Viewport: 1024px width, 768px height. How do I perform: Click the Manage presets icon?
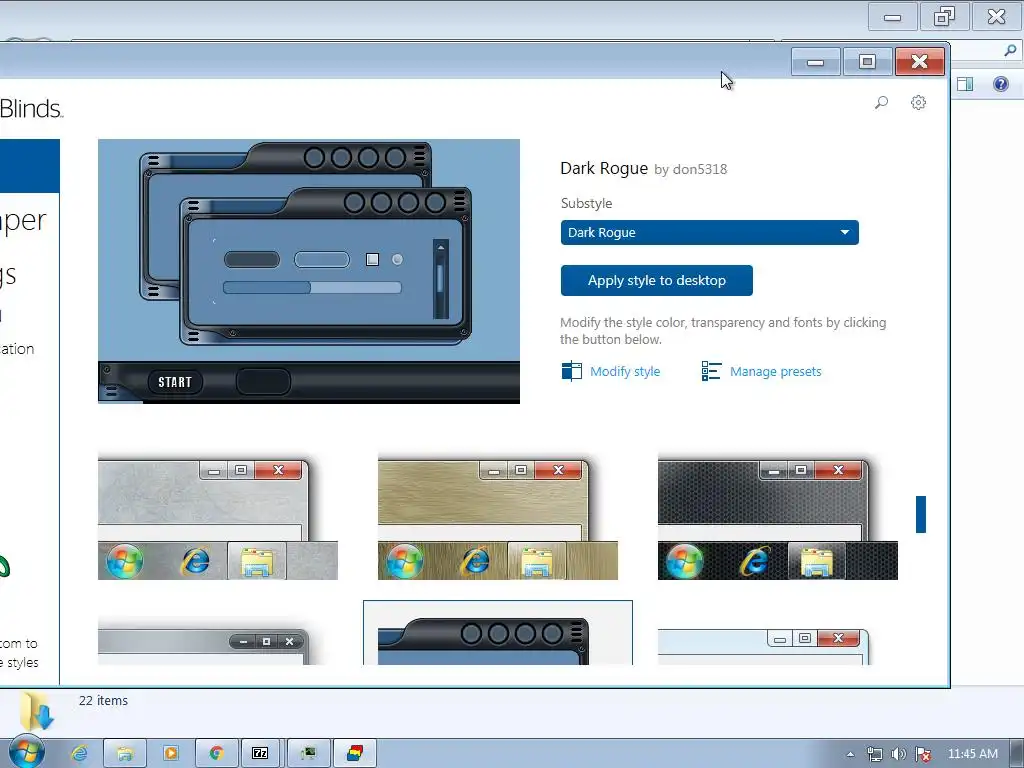tap(711, 371)
